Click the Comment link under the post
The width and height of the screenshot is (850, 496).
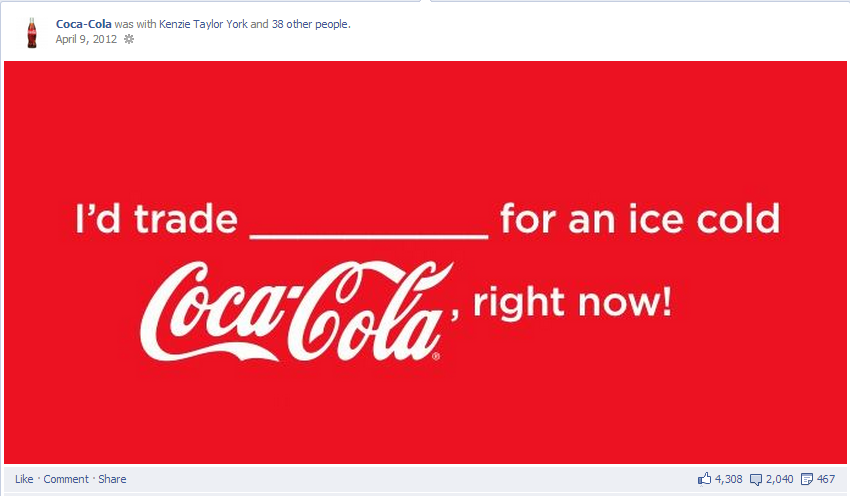[x=66, y=479]
